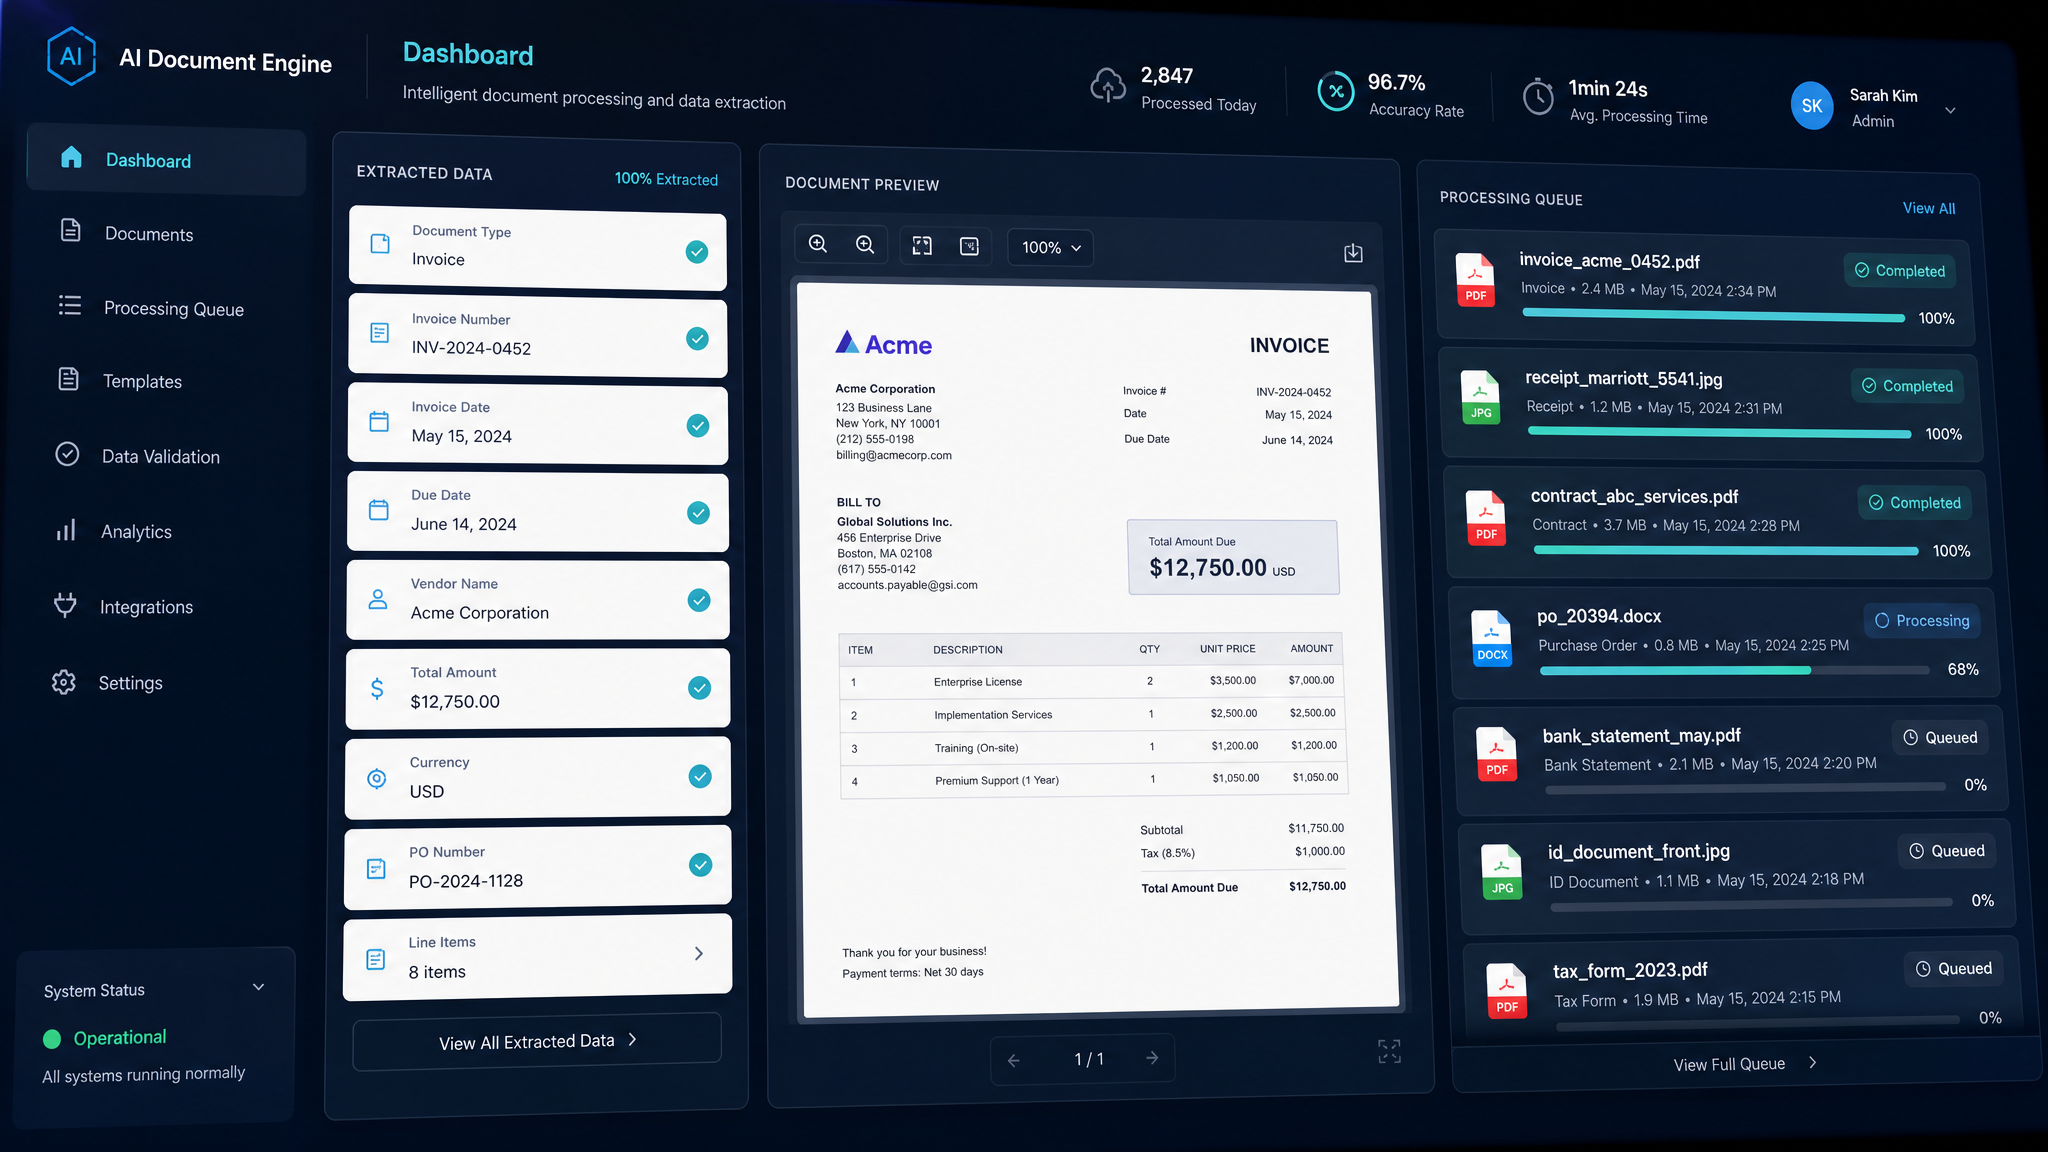
Task: Click View All Extracted Data button
Action: pyautogui.click(x=537, y=1042)
